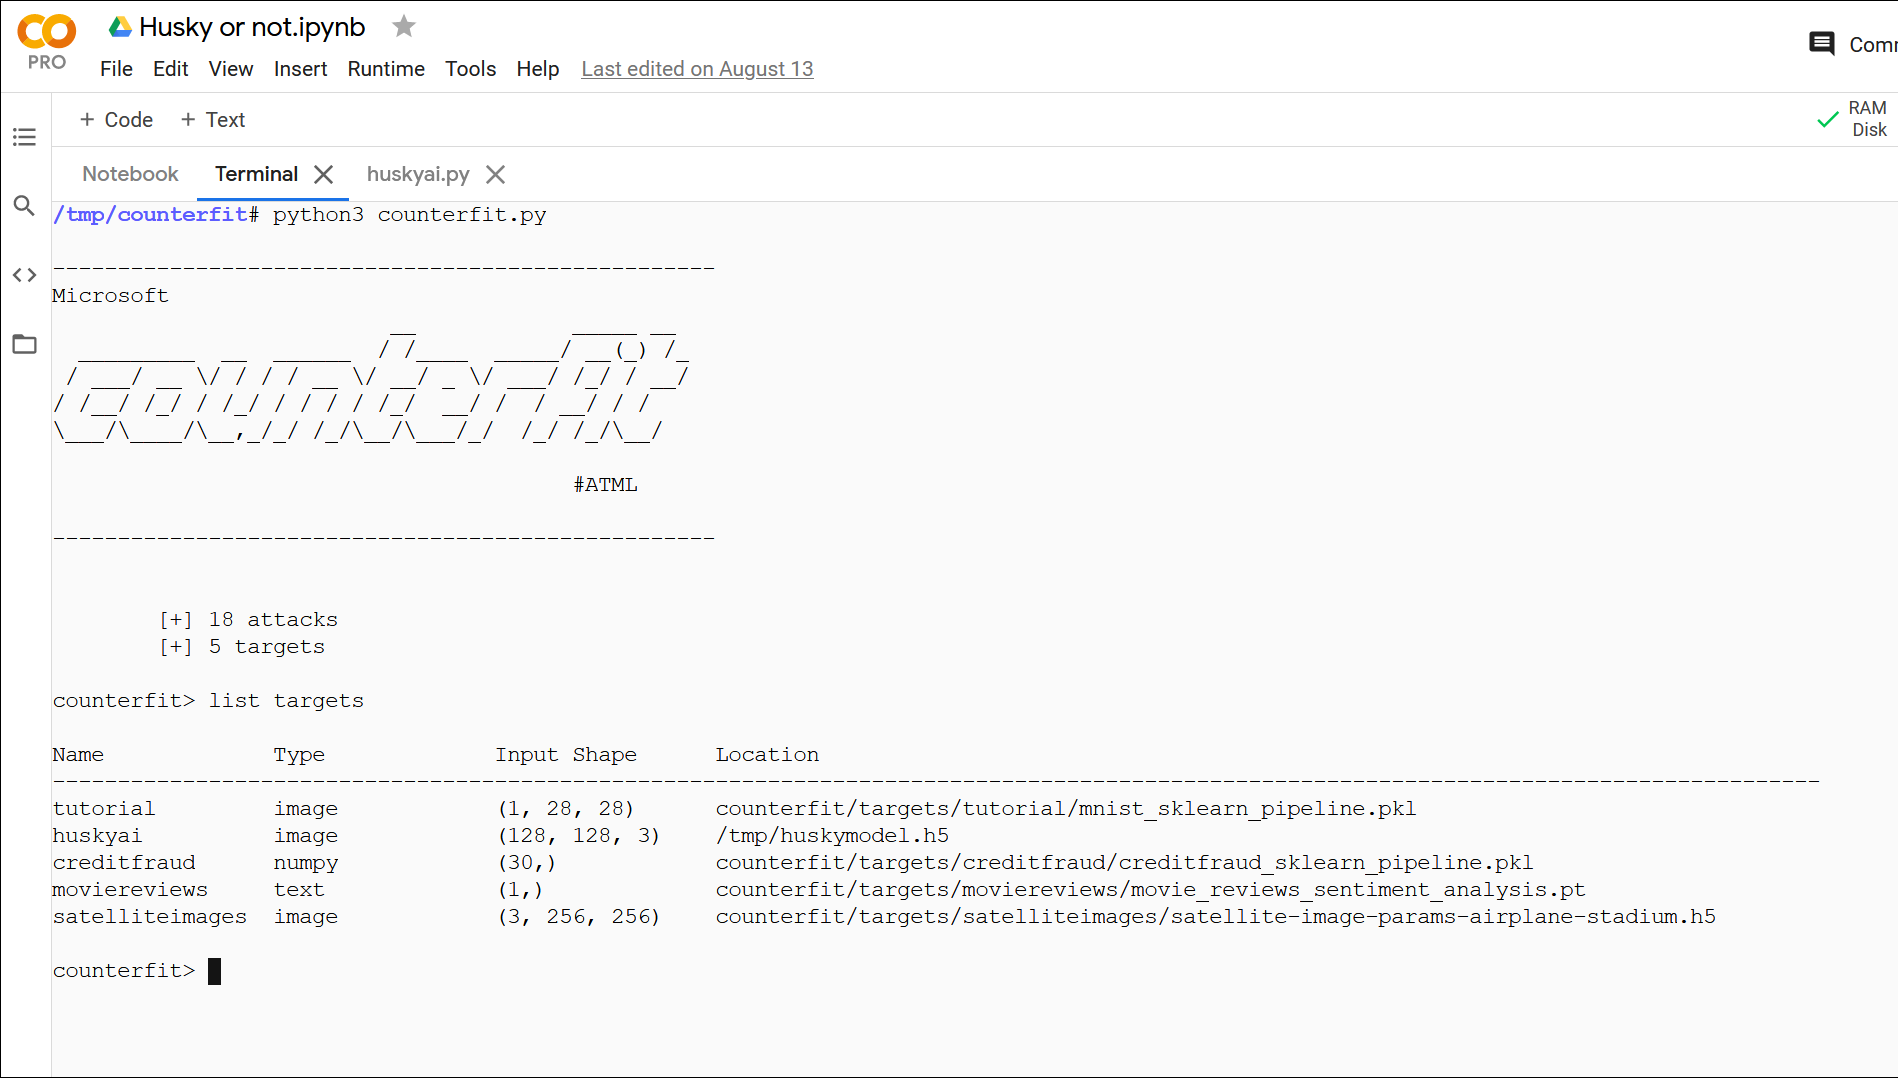Close the huskyai.py tab
The width and height of the screenshot is (1898, 1078).
[x=495, y=174]
